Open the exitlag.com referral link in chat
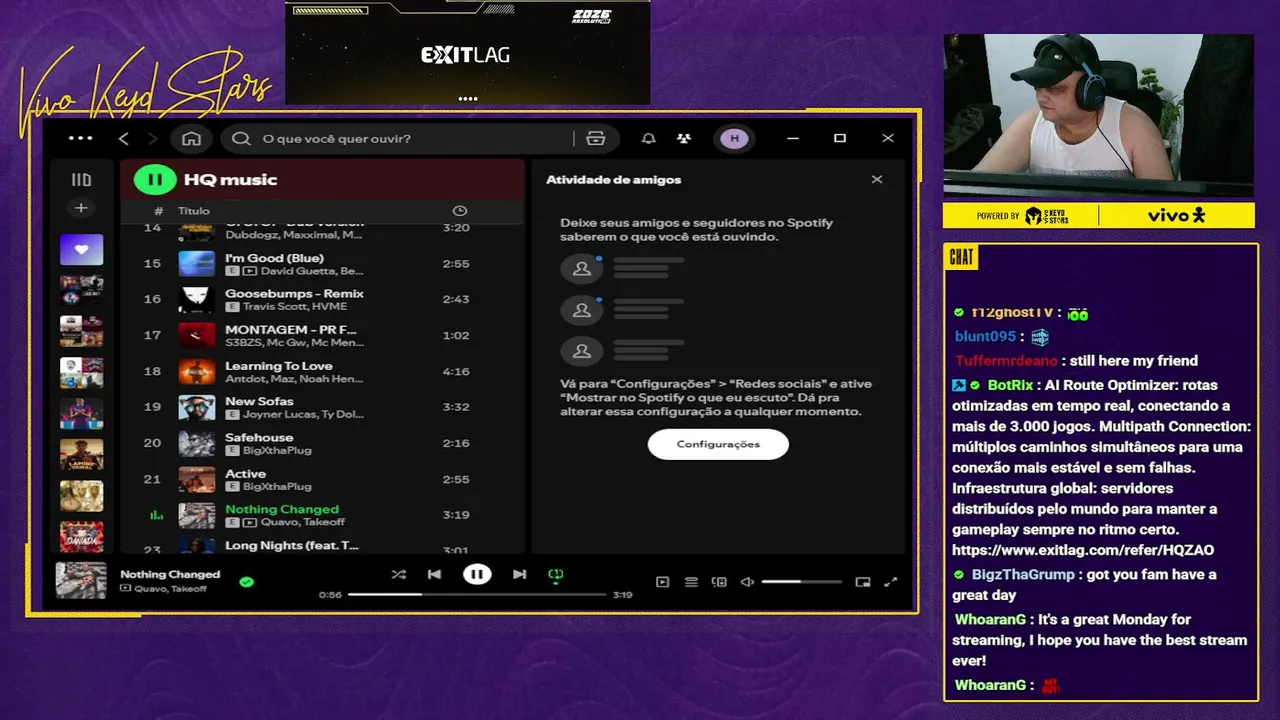1280x720 pixels. point(1083,550)
